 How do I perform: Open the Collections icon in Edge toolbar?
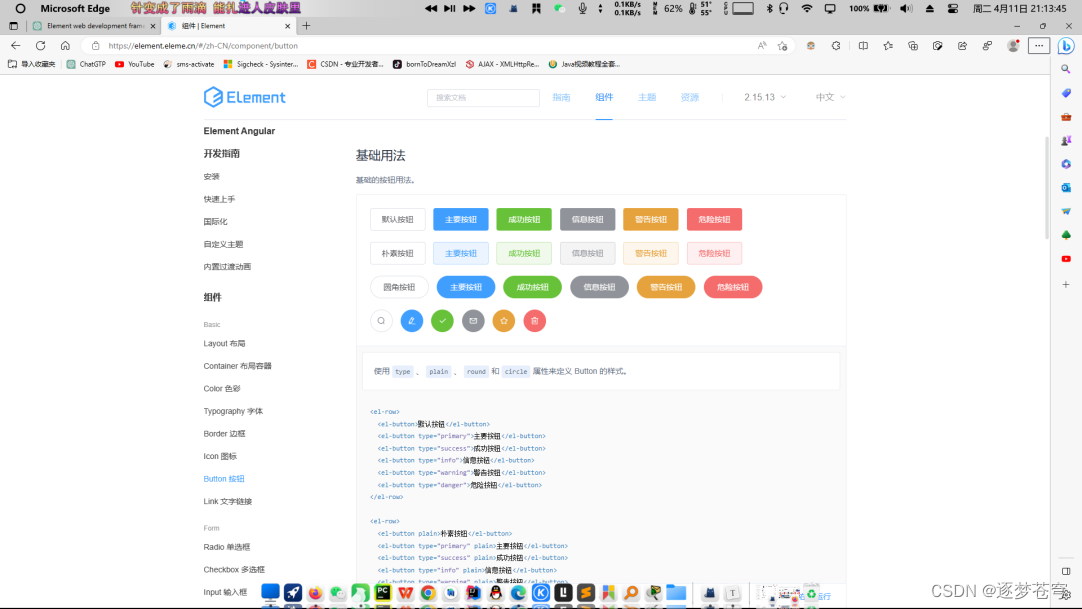tap(913, 46)
